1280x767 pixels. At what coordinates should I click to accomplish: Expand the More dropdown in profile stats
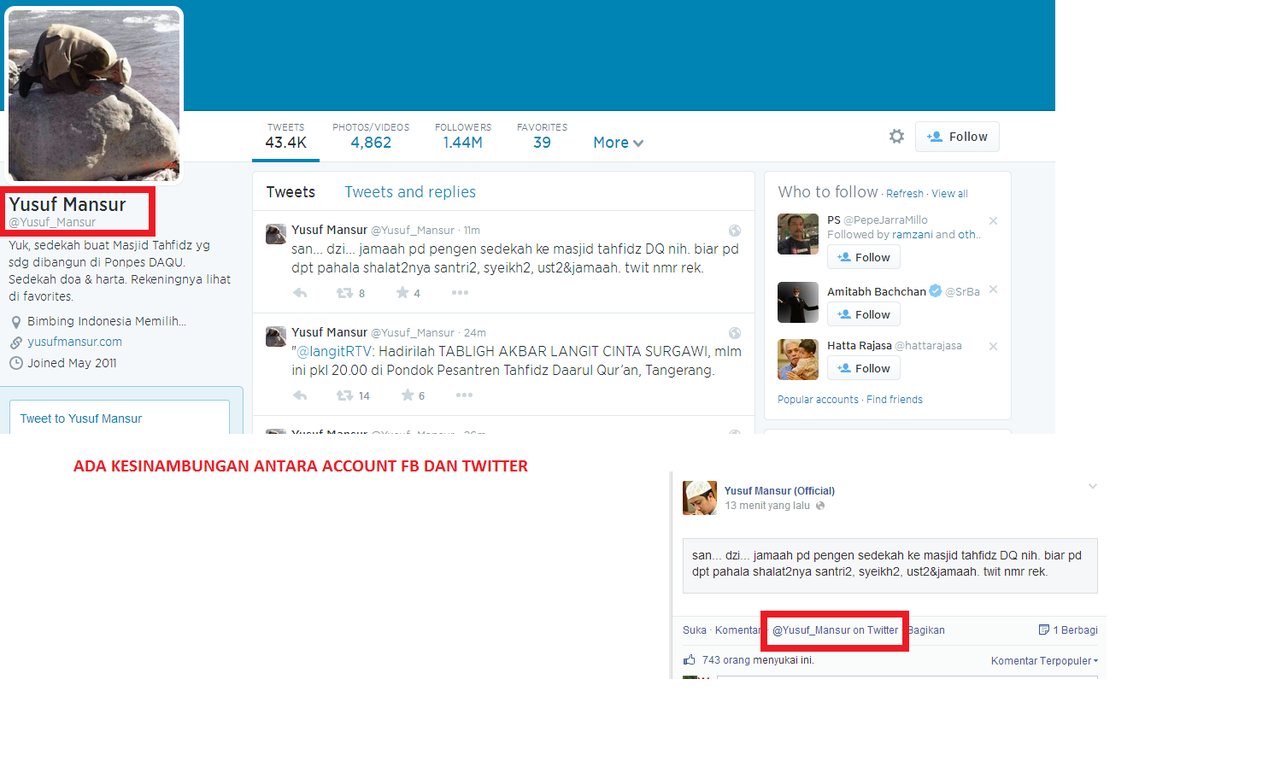(618, 142)
